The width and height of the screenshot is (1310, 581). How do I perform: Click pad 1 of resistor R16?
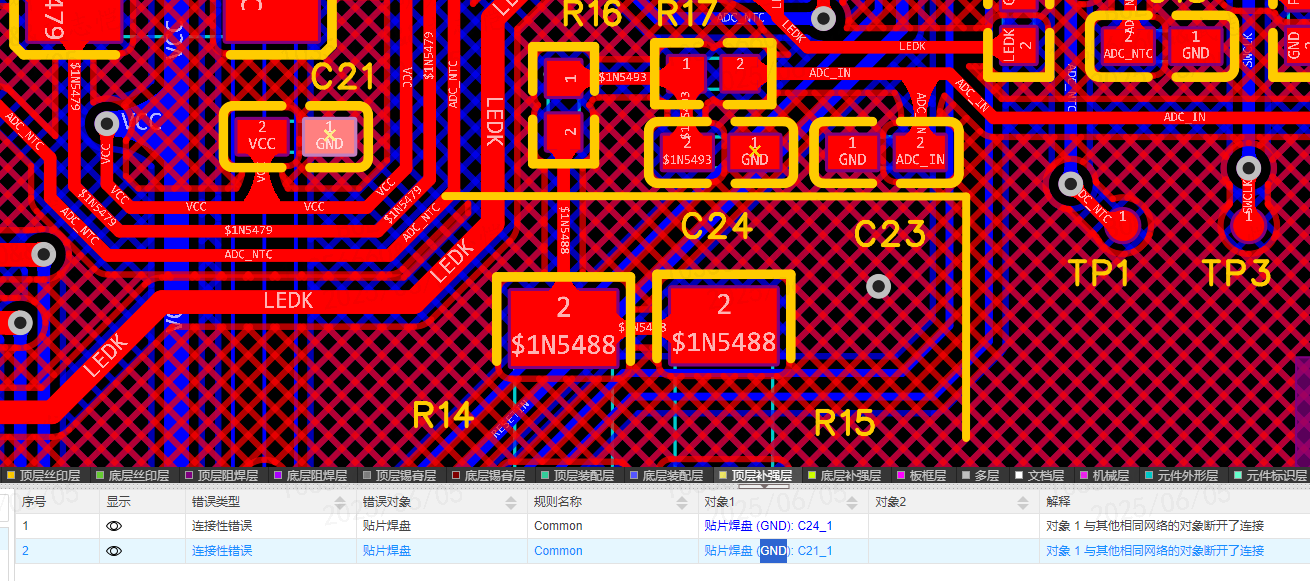[x=570, y=77]
